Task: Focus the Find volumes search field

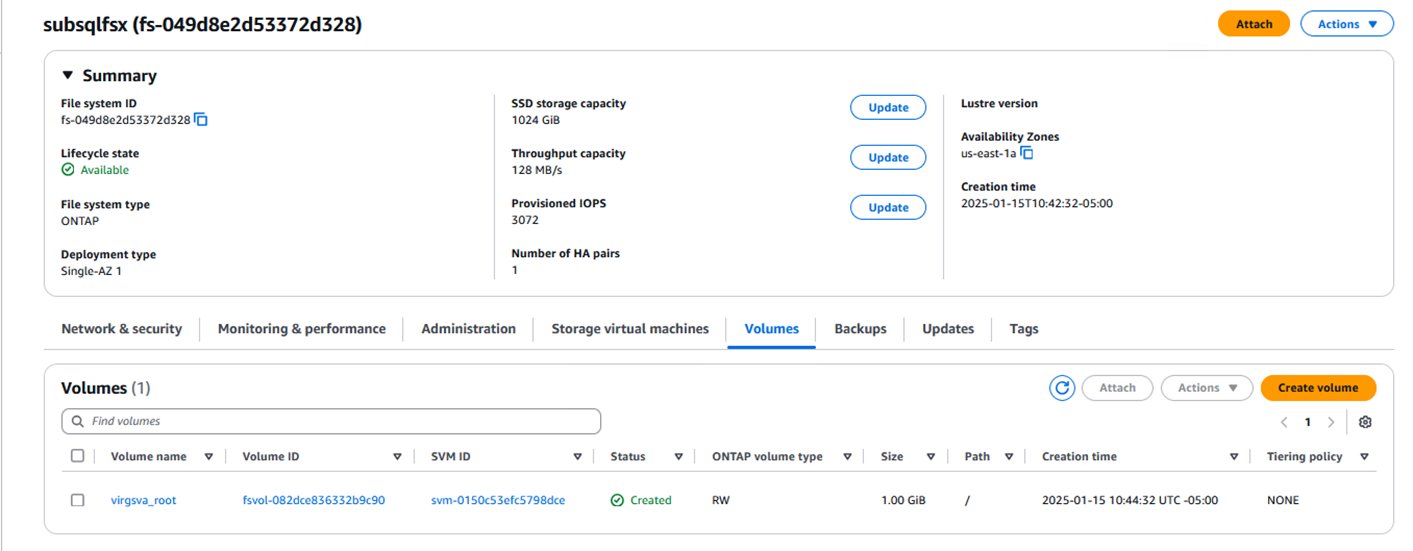Action: [331, 421]
